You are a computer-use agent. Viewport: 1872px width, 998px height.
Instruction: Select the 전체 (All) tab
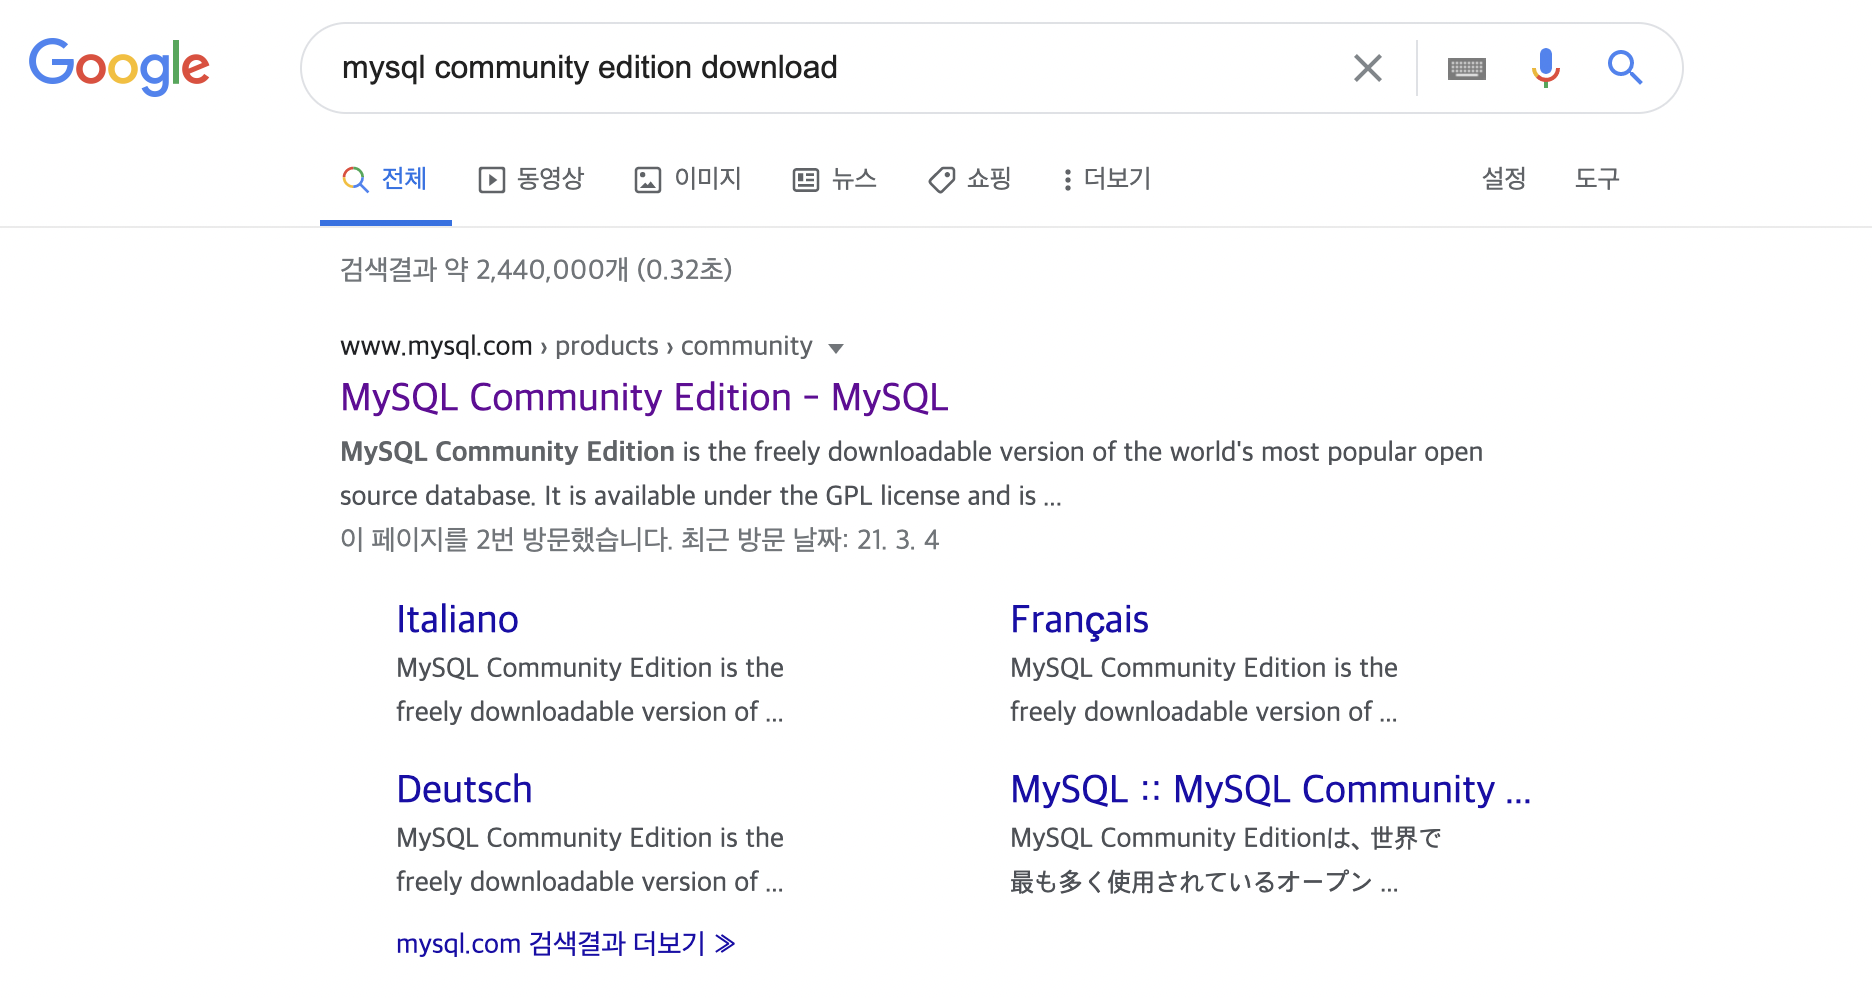coord(385,179)
